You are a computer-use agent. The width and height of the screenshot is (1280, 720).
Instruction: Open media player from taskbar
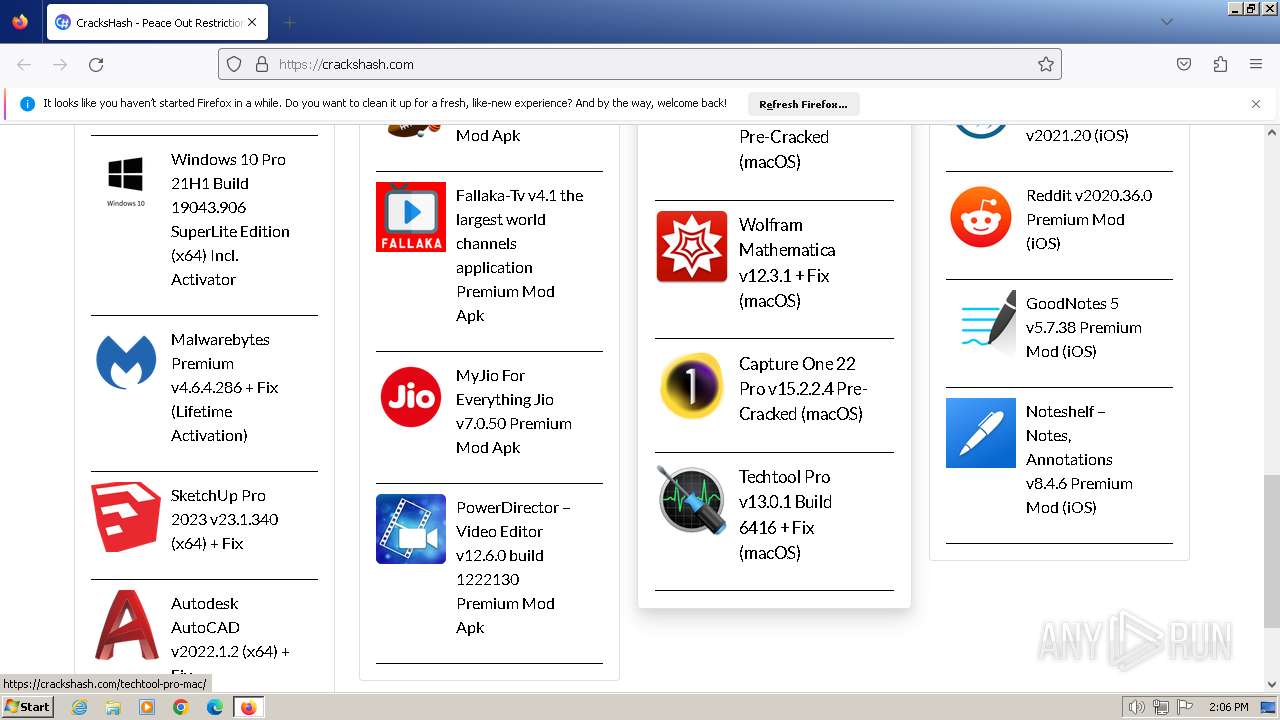(x=147, y=707)
